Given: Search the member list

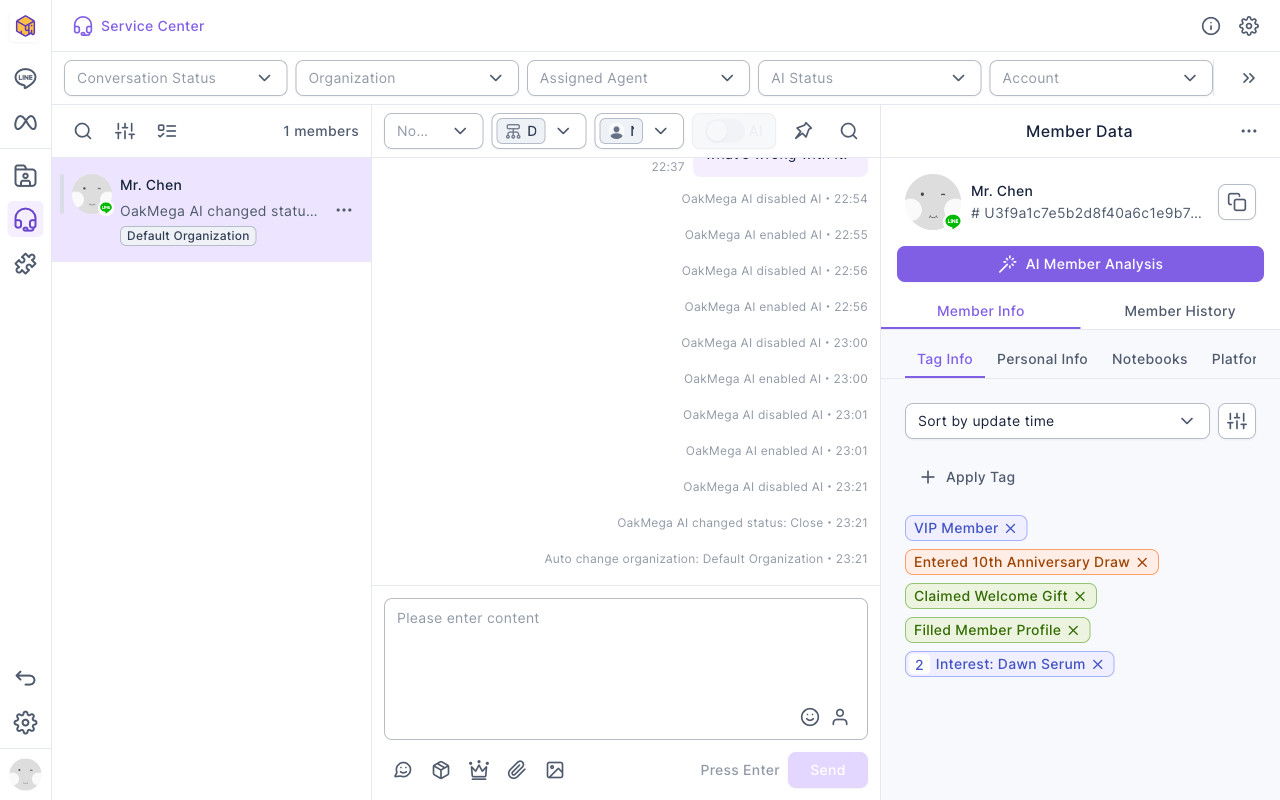Looking at the screenshot, I should [83, 131].
